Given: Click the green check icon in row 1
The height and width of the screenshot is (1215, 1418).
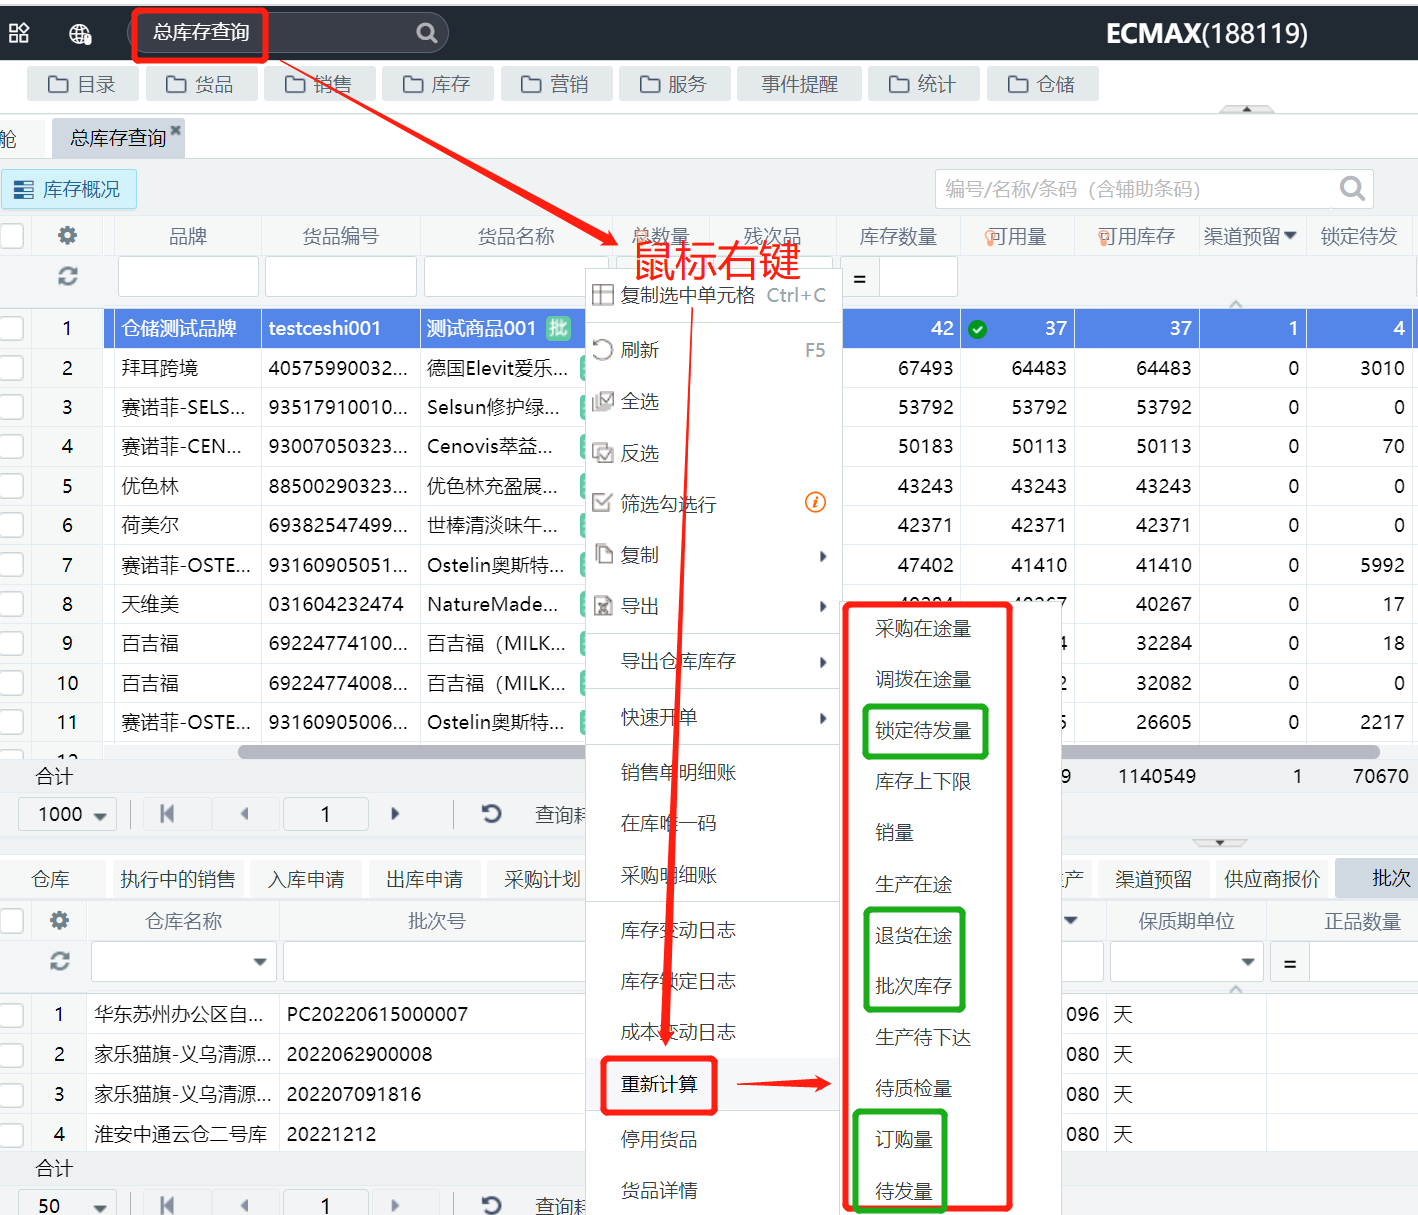Looking at the screenshot, I should 978,329.
